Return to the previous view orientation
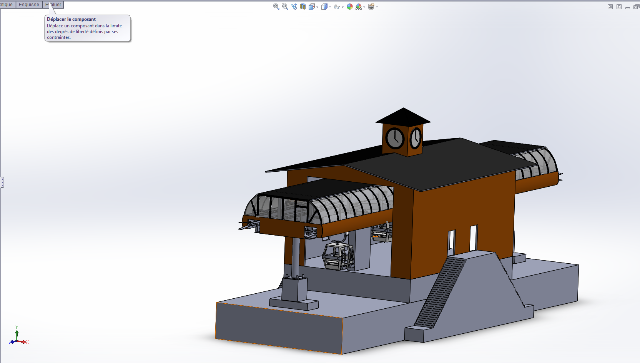Screen dimensions: 640x363 [x=294, y=7]
